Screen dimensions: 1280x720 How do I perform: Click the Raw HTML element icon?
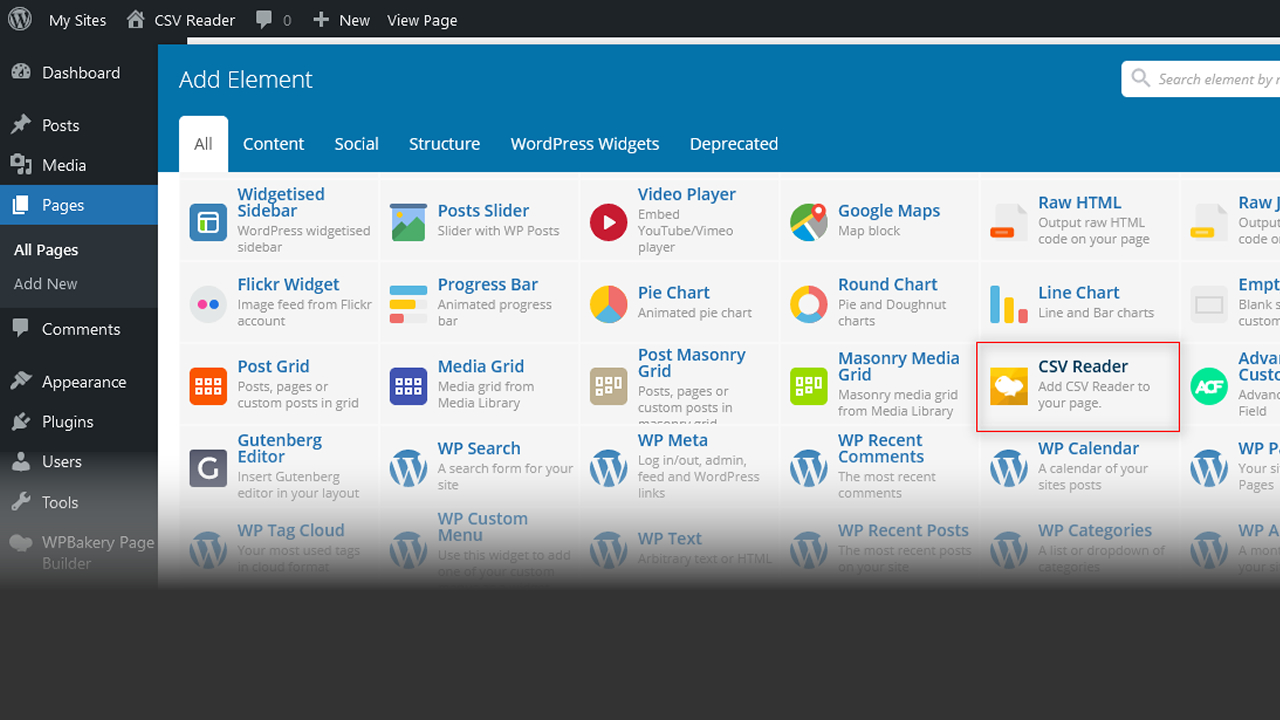tap(1008, 222)
